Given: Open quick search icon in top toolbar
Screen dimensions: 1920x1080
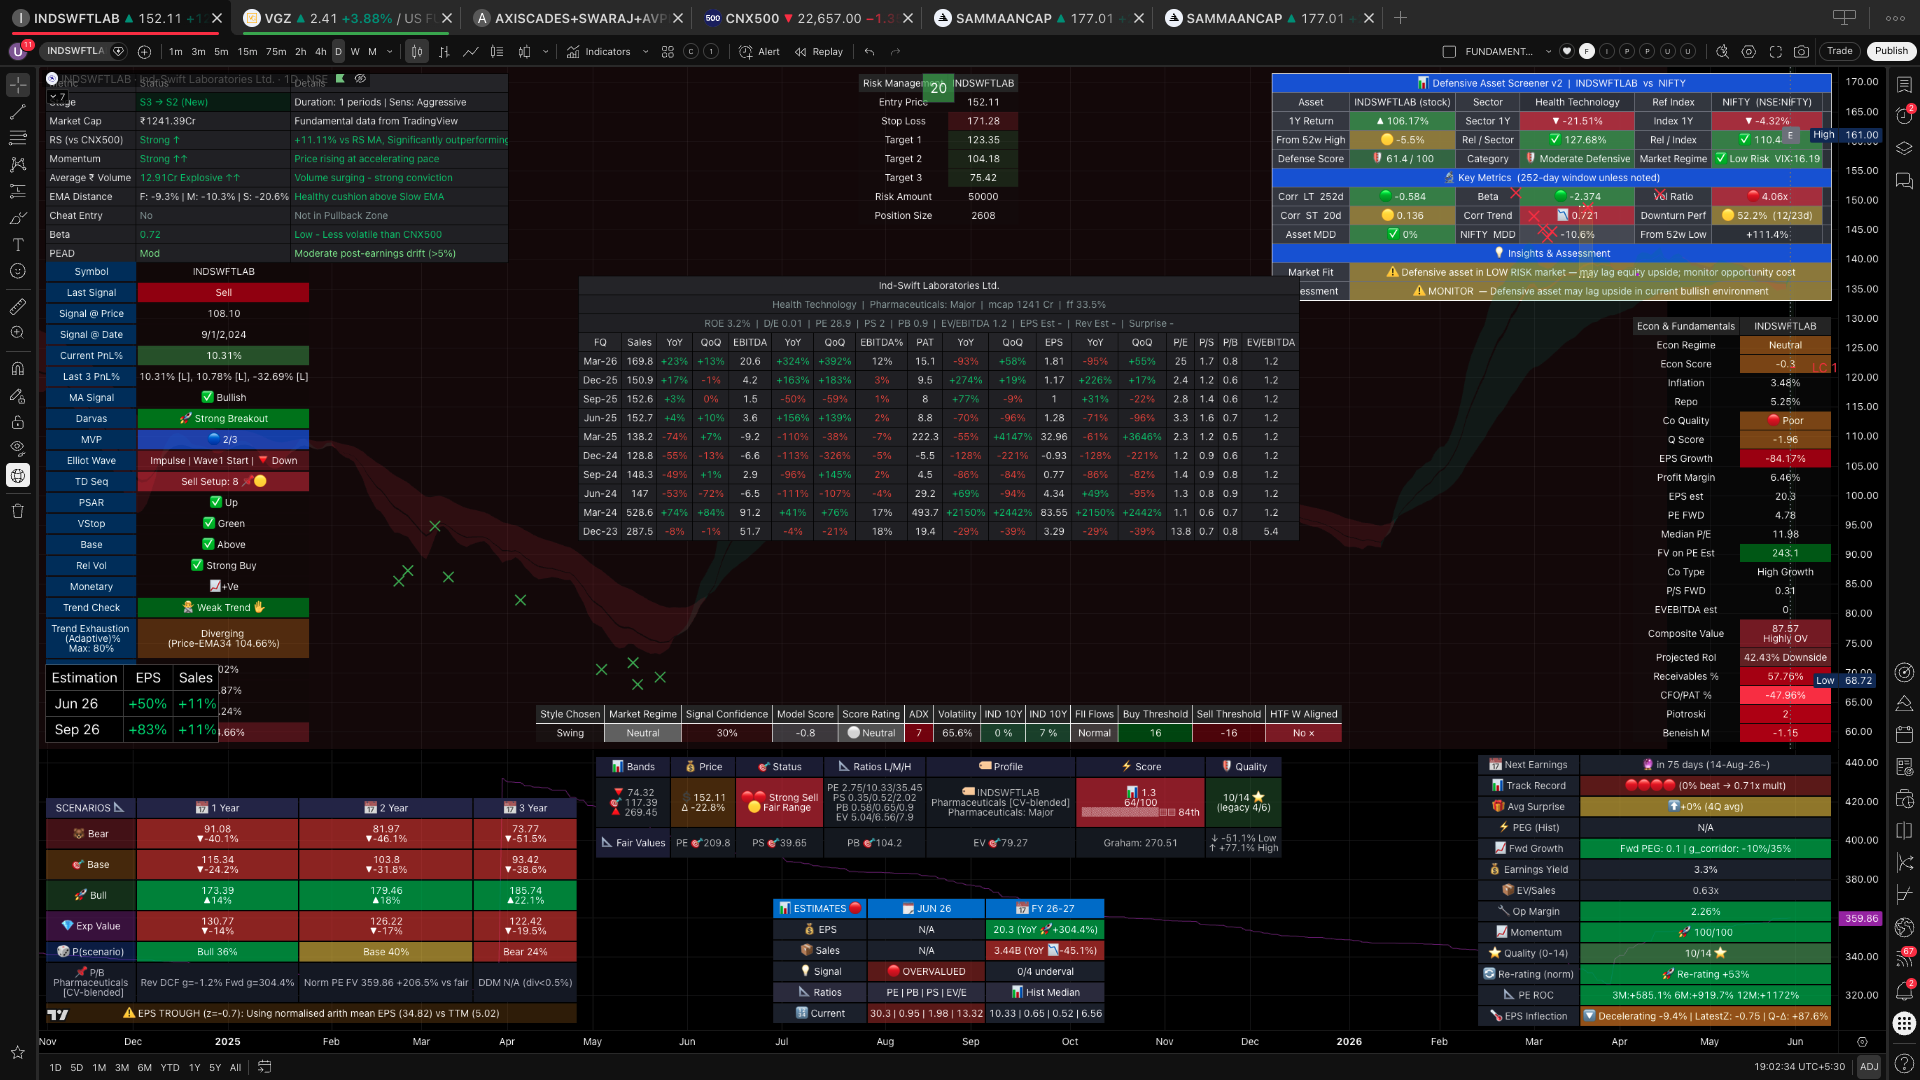Looking at the screenshot, I should (x=1722, y=51).
